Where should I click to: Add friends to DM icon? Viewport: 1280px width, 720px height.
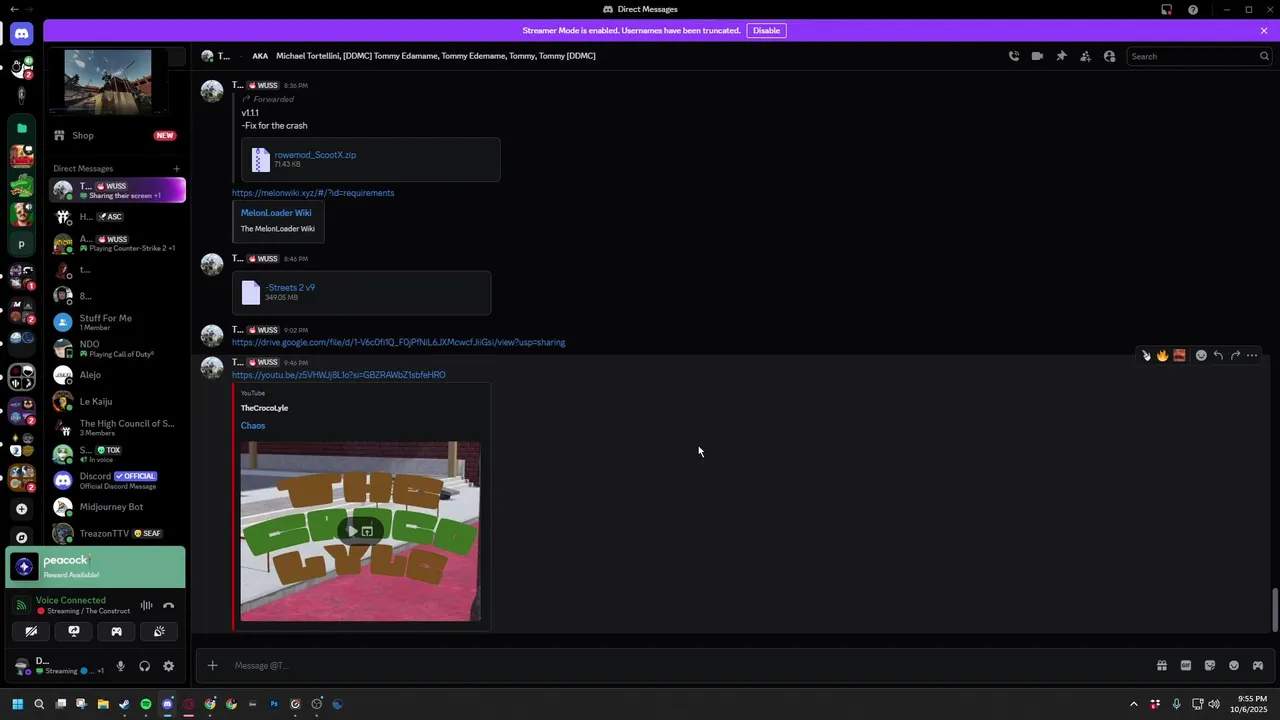[x=1085, y=56]
